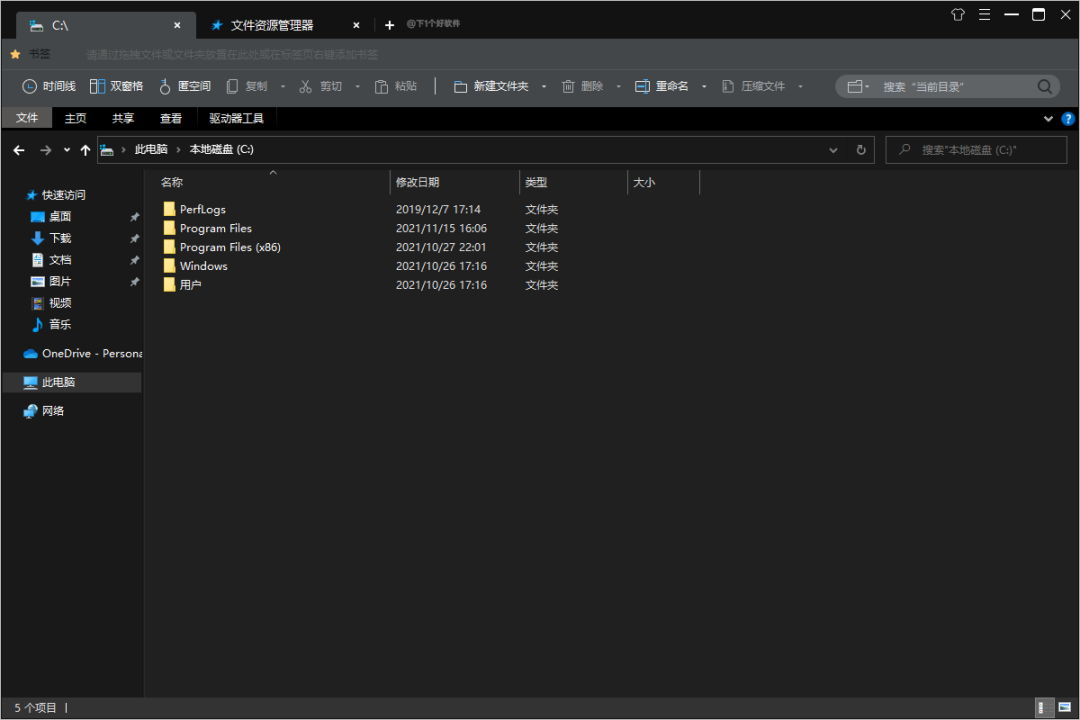Switch to details list view in status bar
This screenshot has height=720, width=1080.
click(1043, 707)
